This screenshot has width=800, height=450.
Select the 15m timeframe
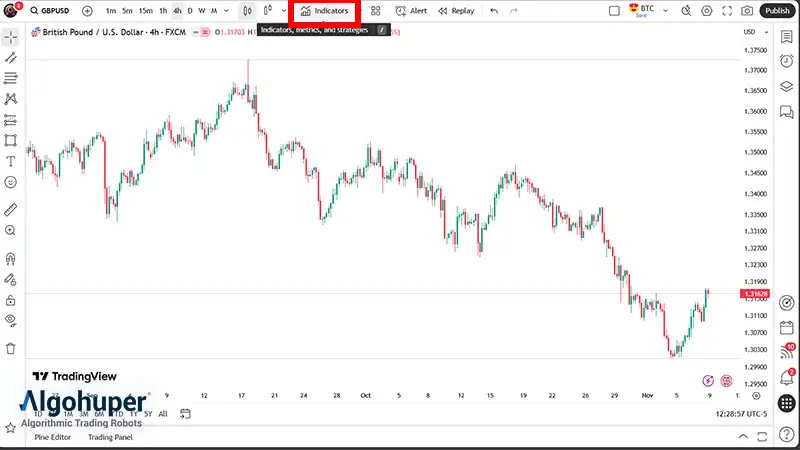coord(145,11)
